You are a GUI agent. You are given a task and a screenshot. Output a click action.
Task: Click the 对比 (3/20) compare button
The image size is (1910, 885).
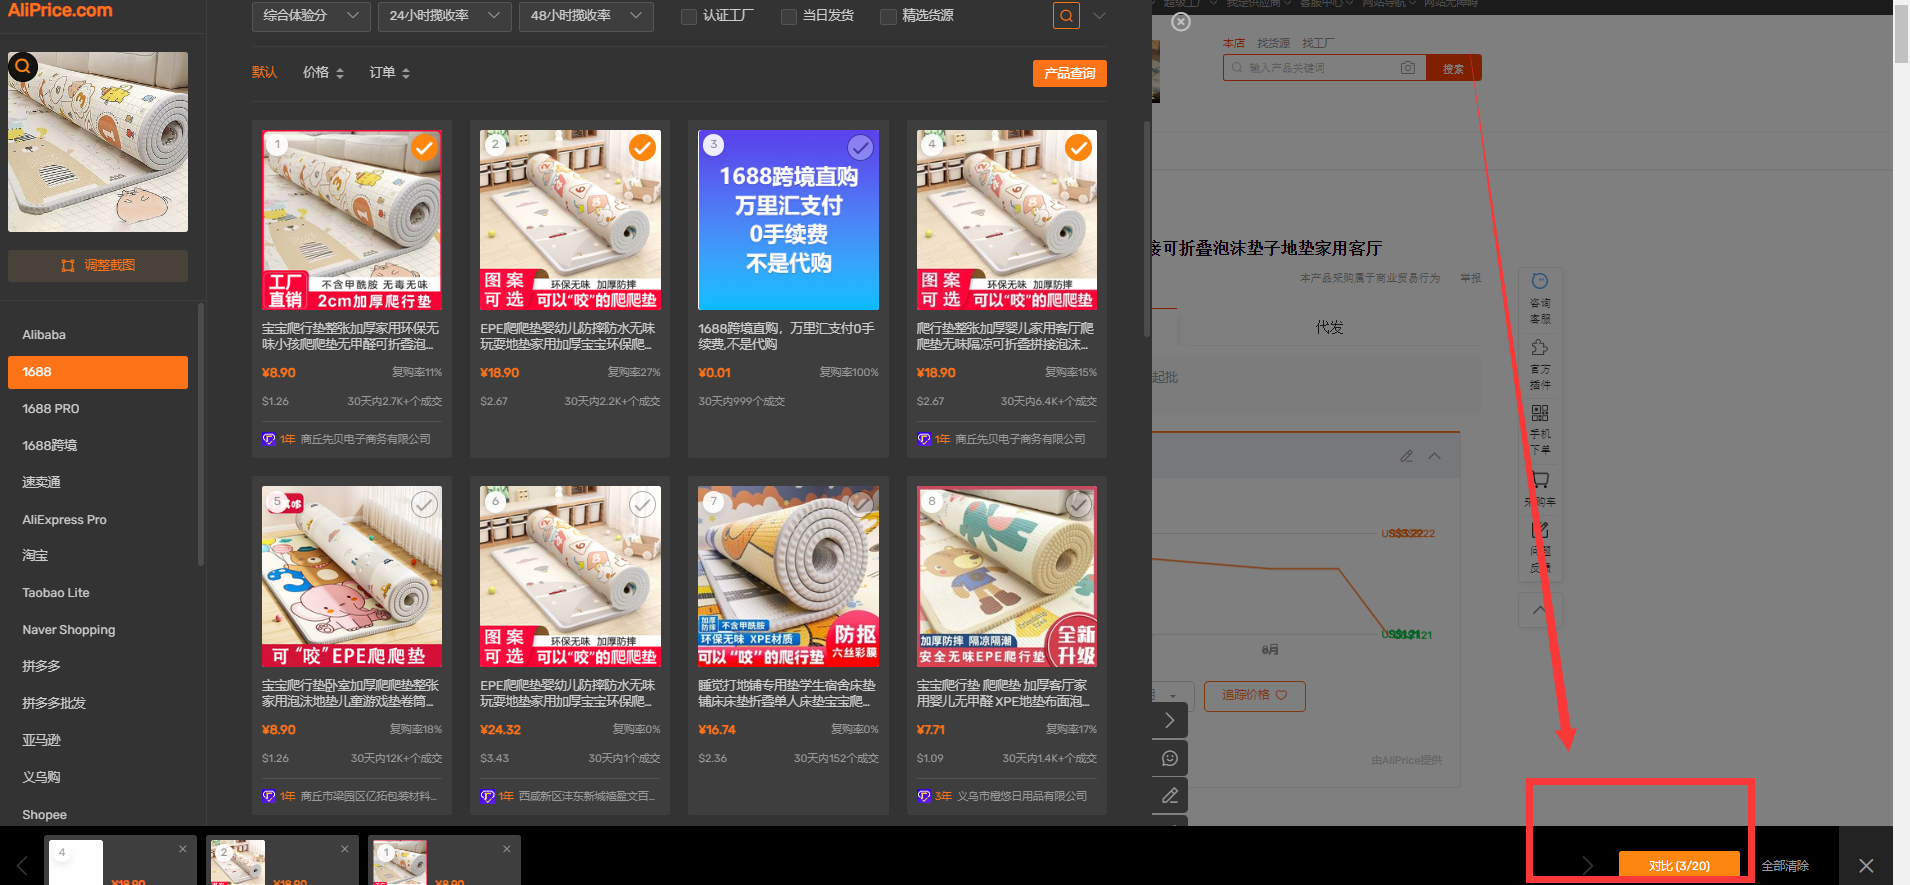(1679, 866)
